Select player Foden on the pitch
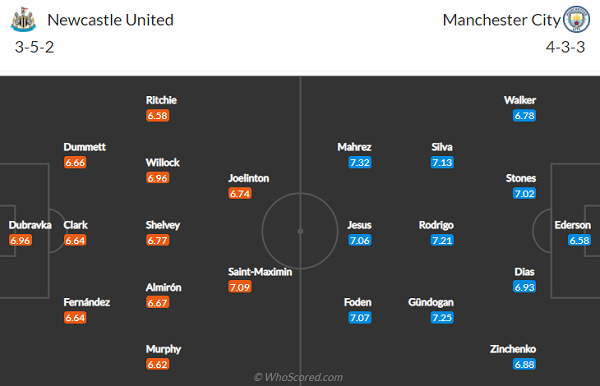 (x=357, y=302)
